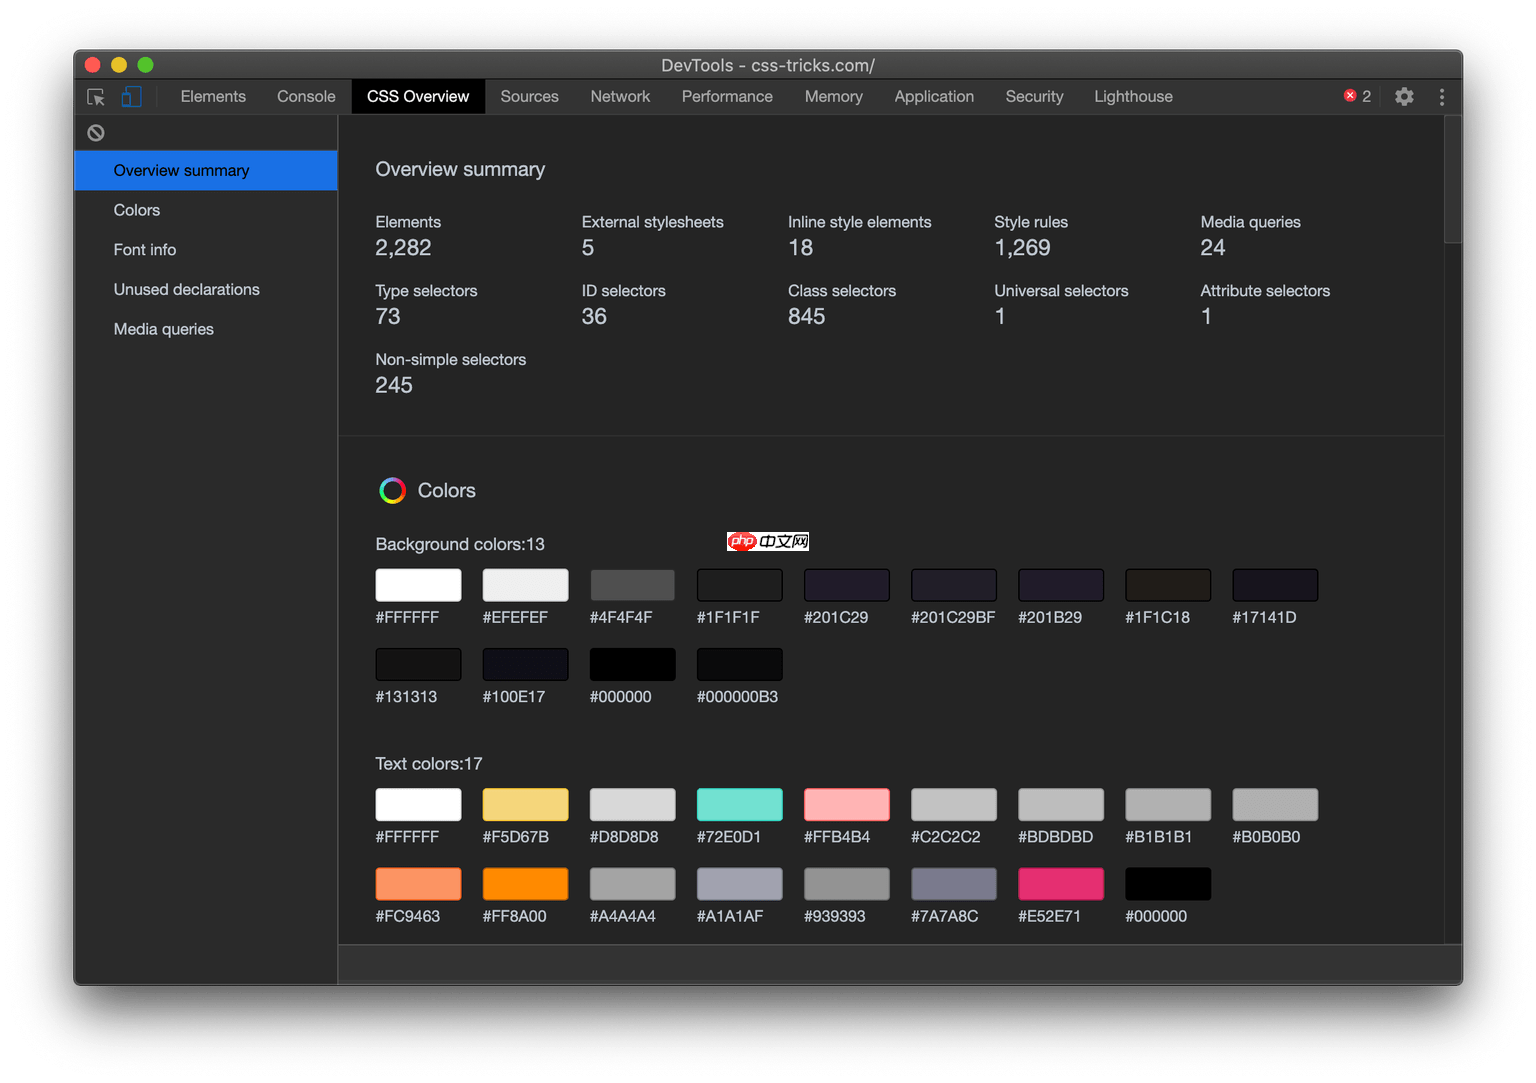Click the vertical scrollbar thumb

1452,180
